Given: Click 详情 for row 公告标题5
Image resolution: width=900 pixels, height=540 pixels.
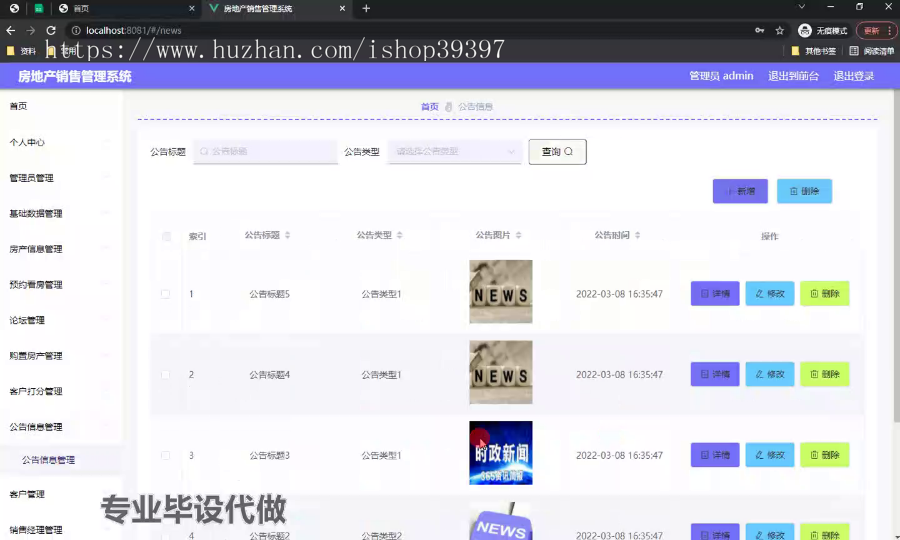Looking at the screenshot, I should pyautogui.click(x=715, y=294).
